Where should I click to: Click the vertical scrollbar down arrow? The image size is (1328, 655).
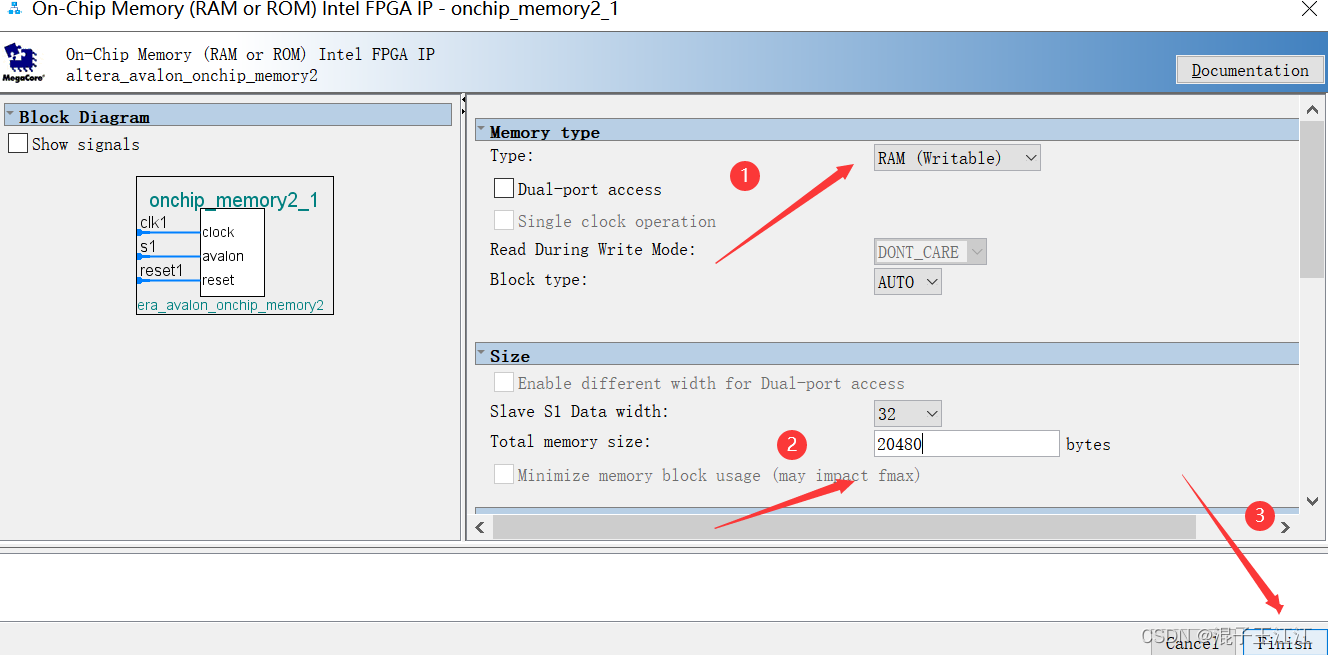[1313, 501]
